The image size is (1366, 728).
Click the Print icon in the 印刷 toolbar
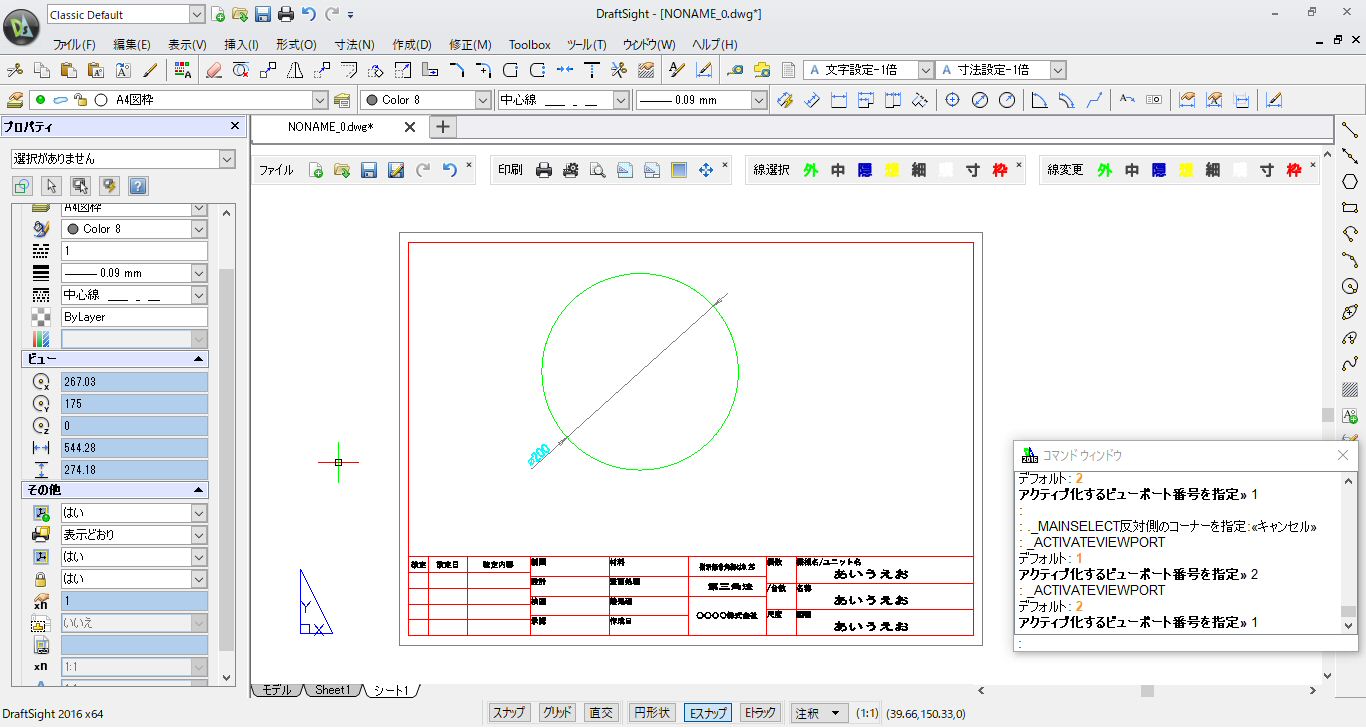544,170
